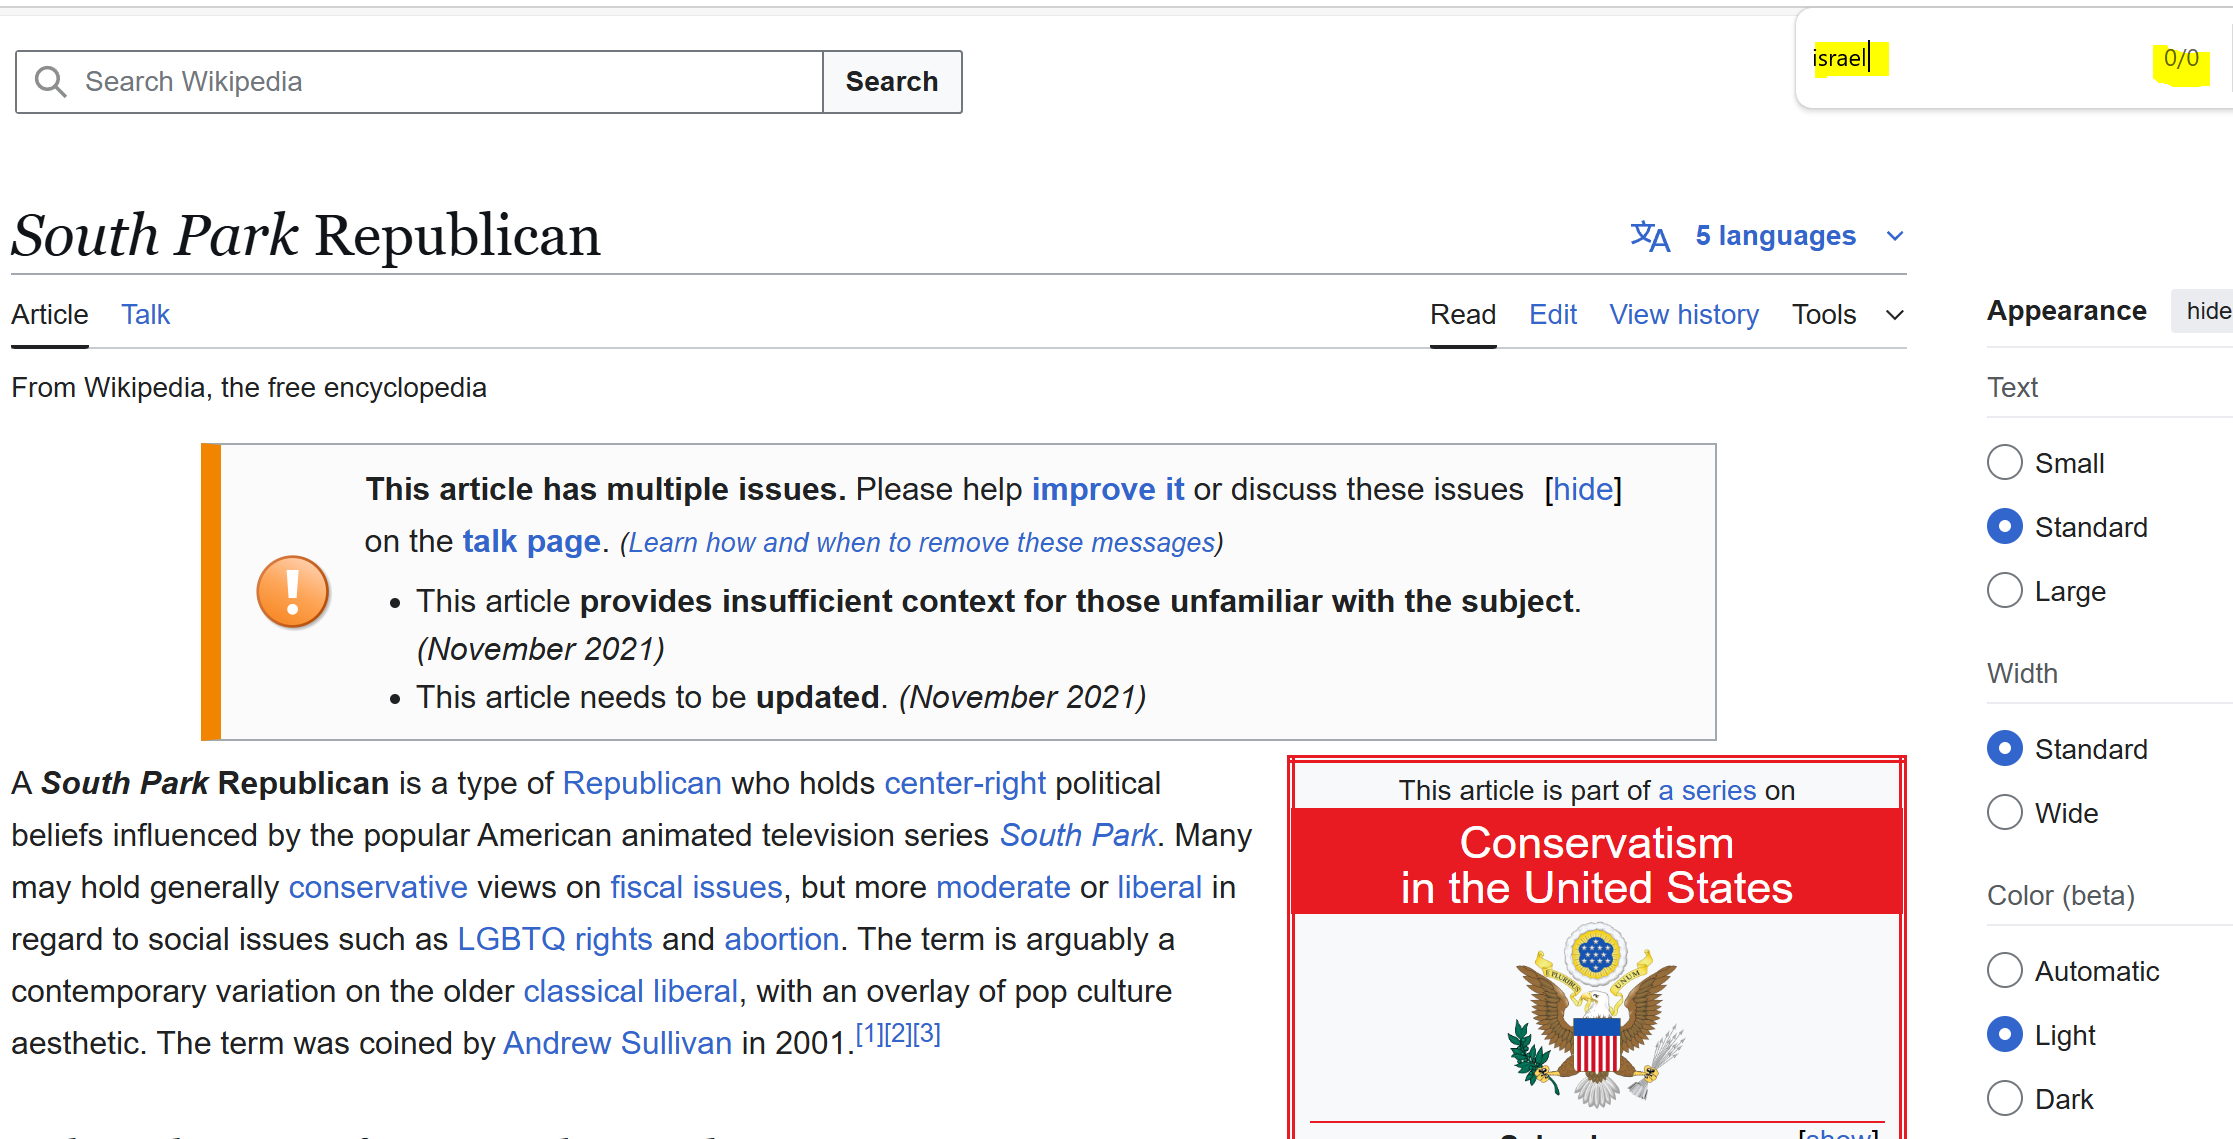Select the Light color radio
The width and height of the screenshot is (2233, 1139).
(2004, 1034)
